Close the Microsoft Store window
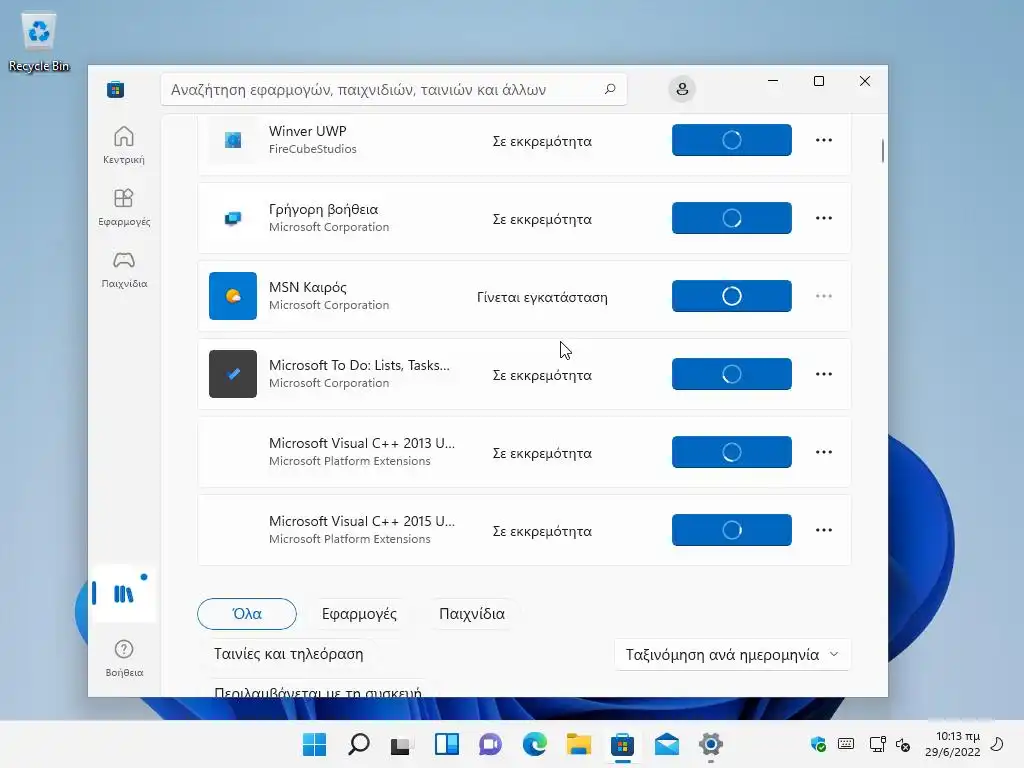The image size is (1024, 768). [865, 81]
